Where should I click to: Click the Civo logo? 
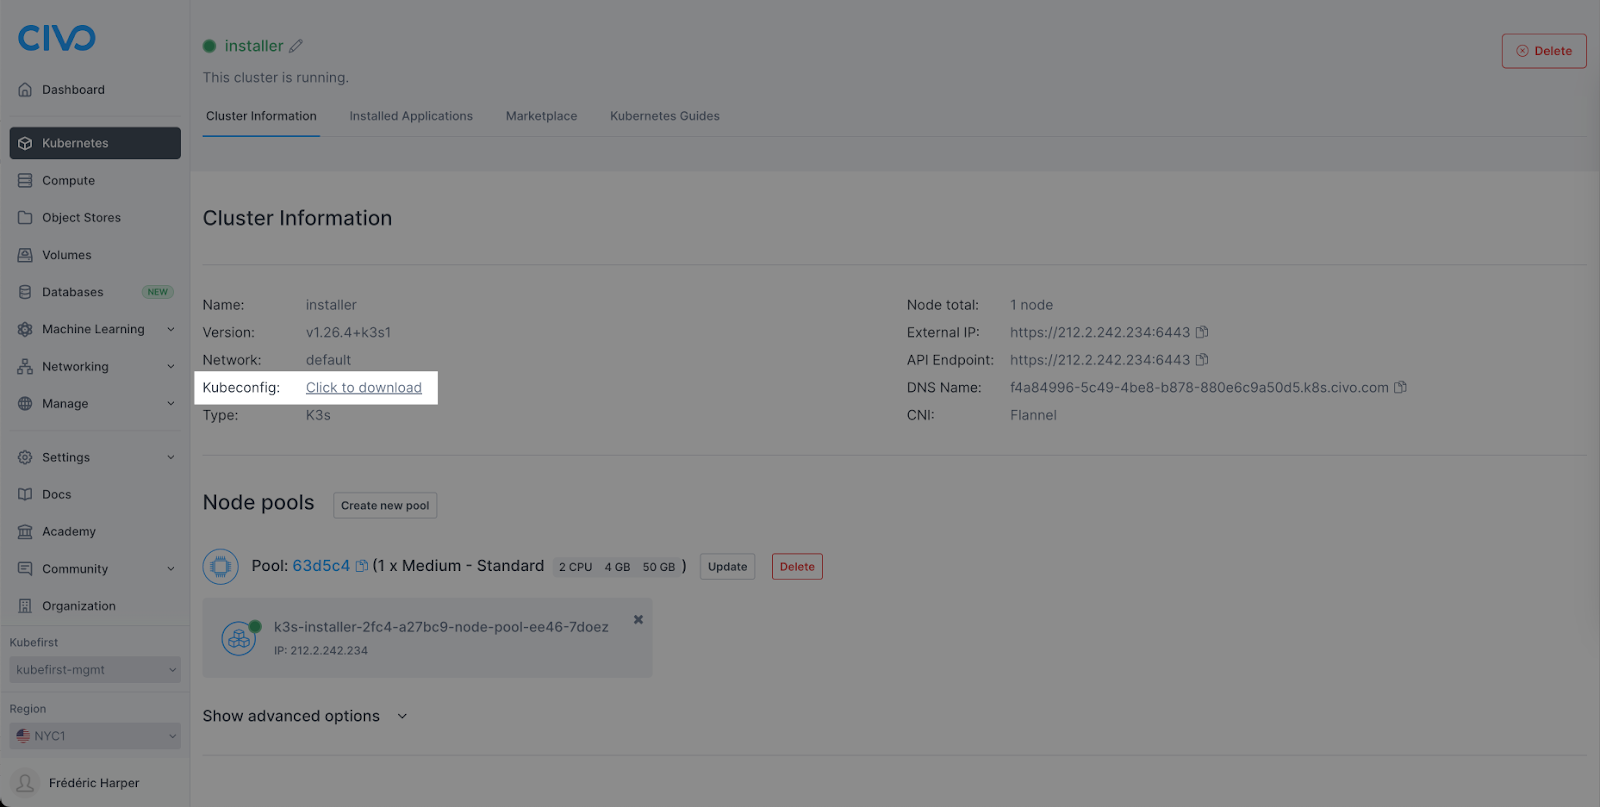(57, 38)
